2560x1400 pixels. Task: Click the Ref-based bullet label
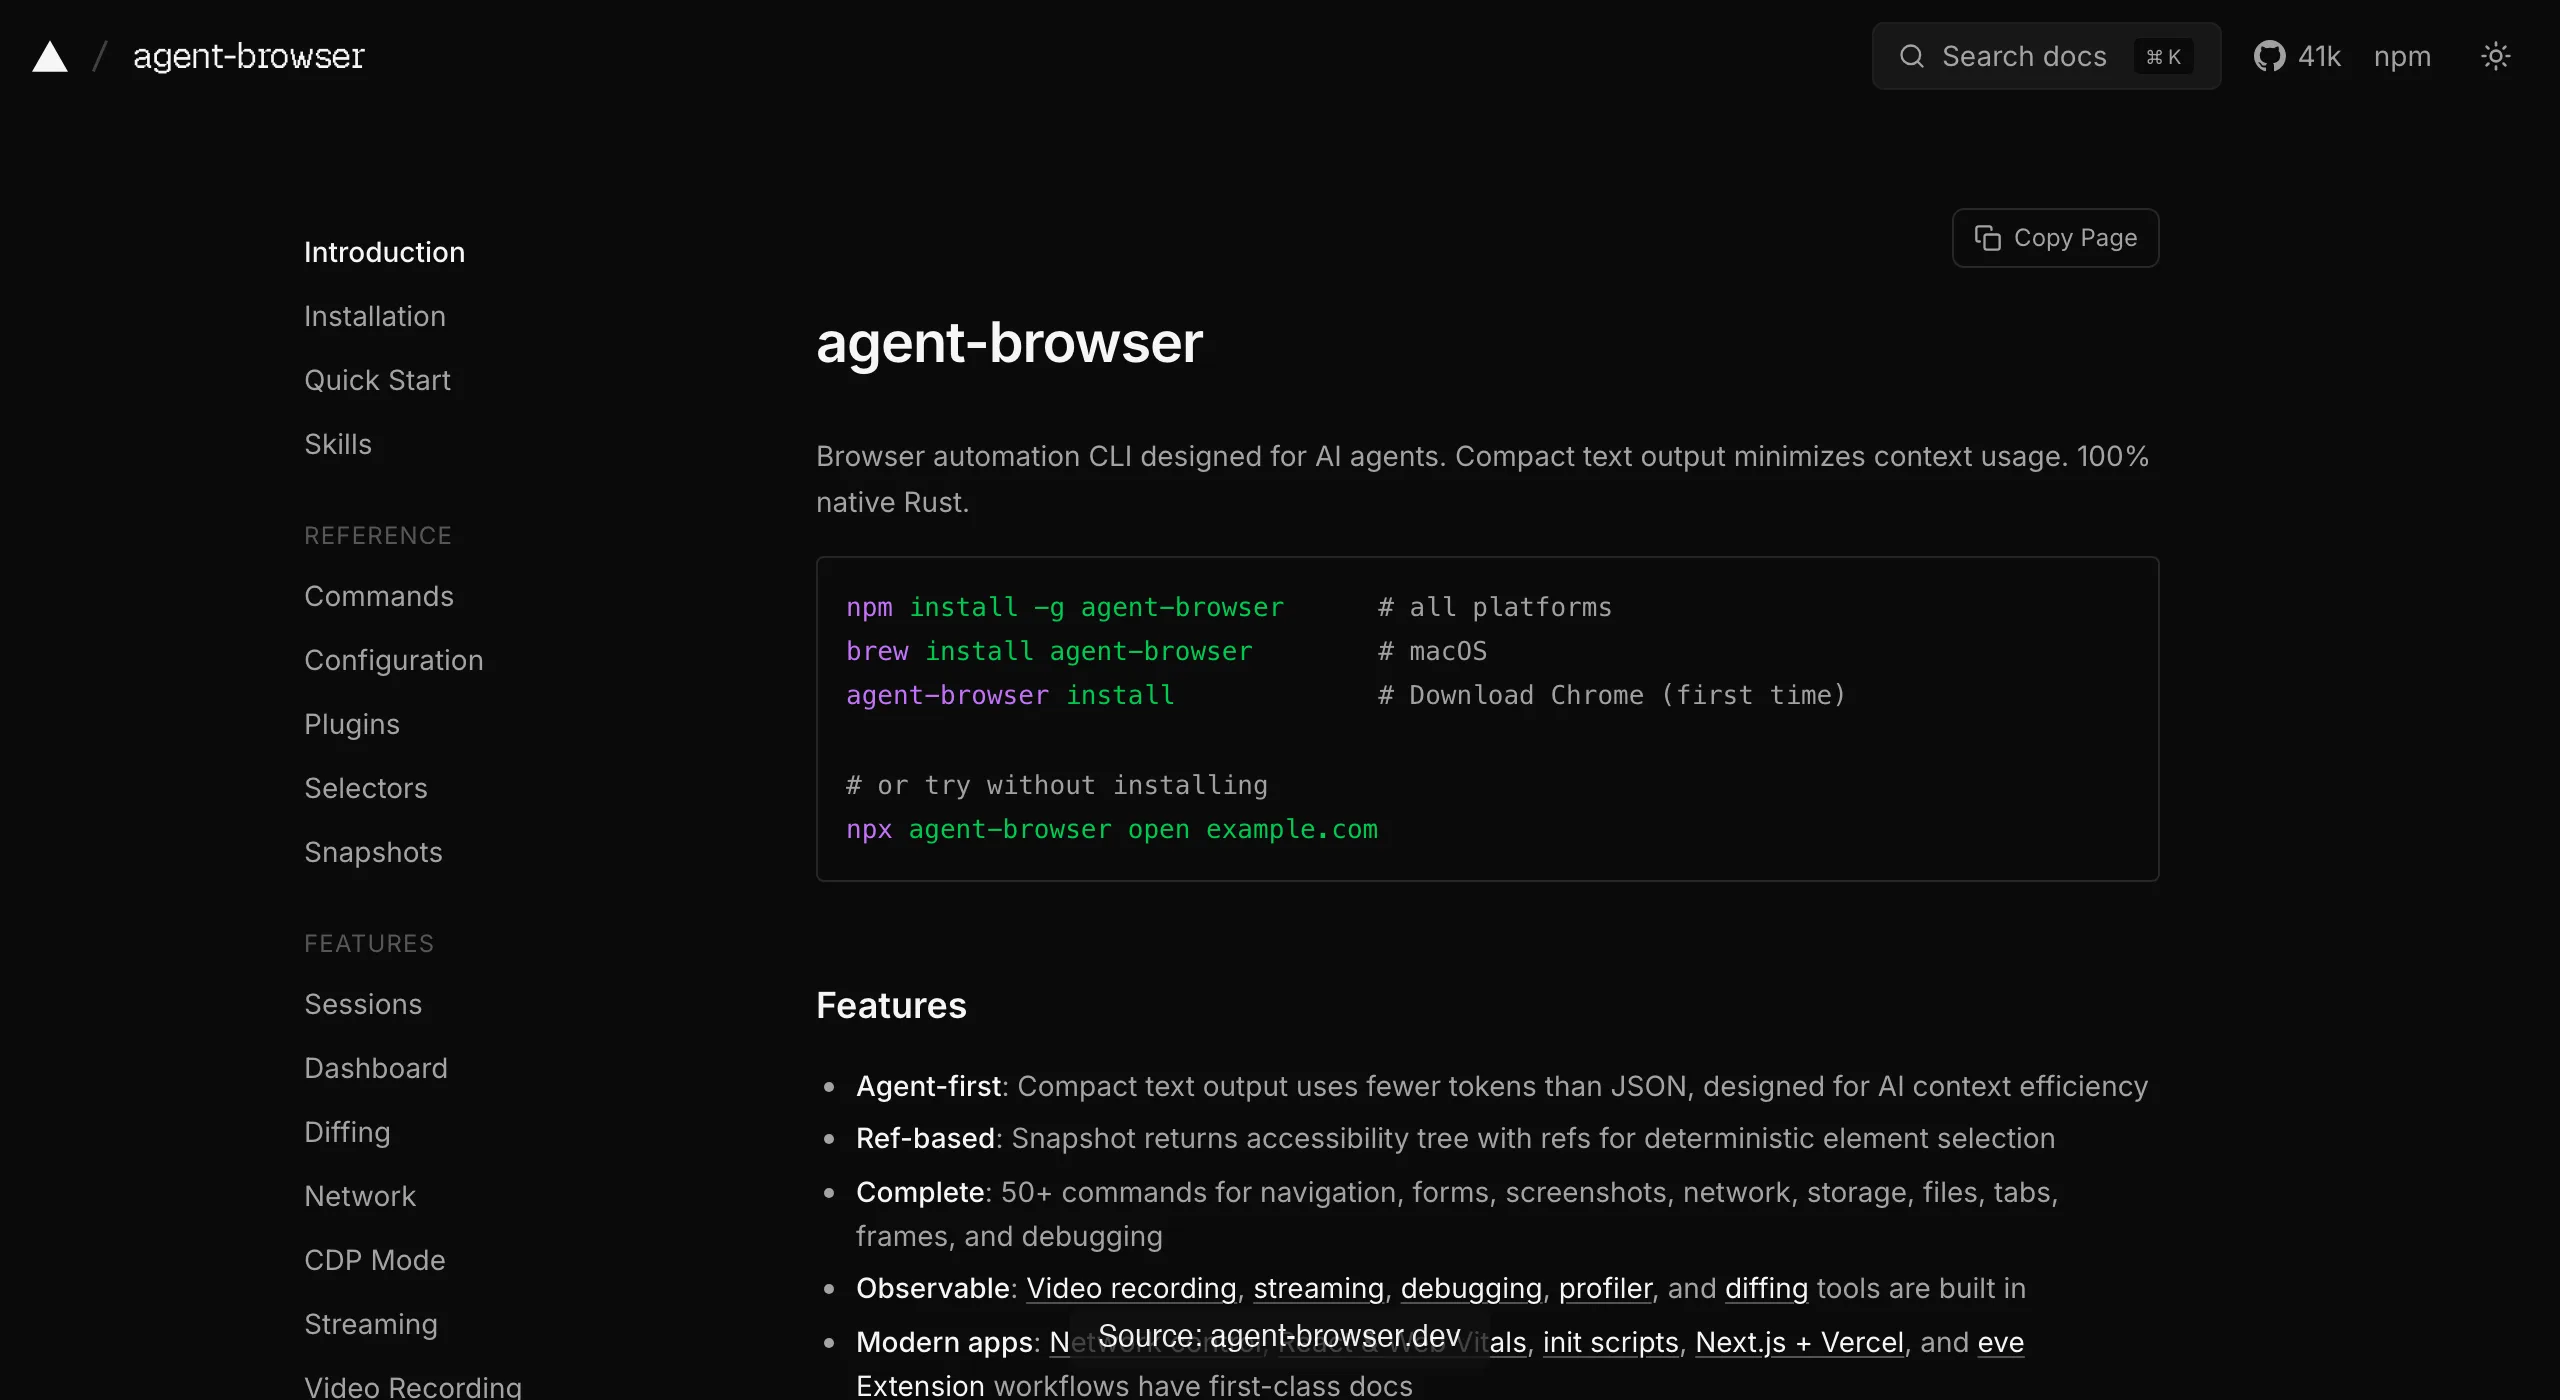click(x=925, y=1138)
